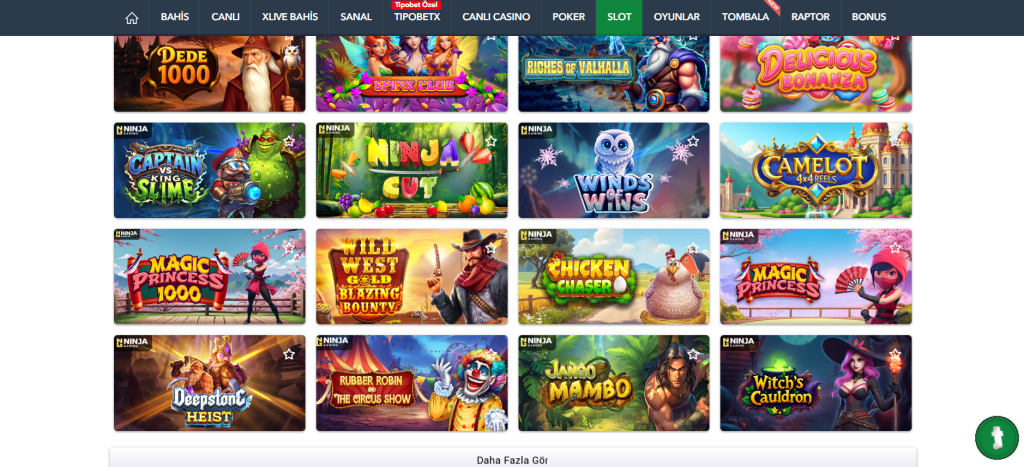This screenshot has height=467, width=1024.
Task: Favorite the Captain vs King Slime game star
Action: (289, 141)
